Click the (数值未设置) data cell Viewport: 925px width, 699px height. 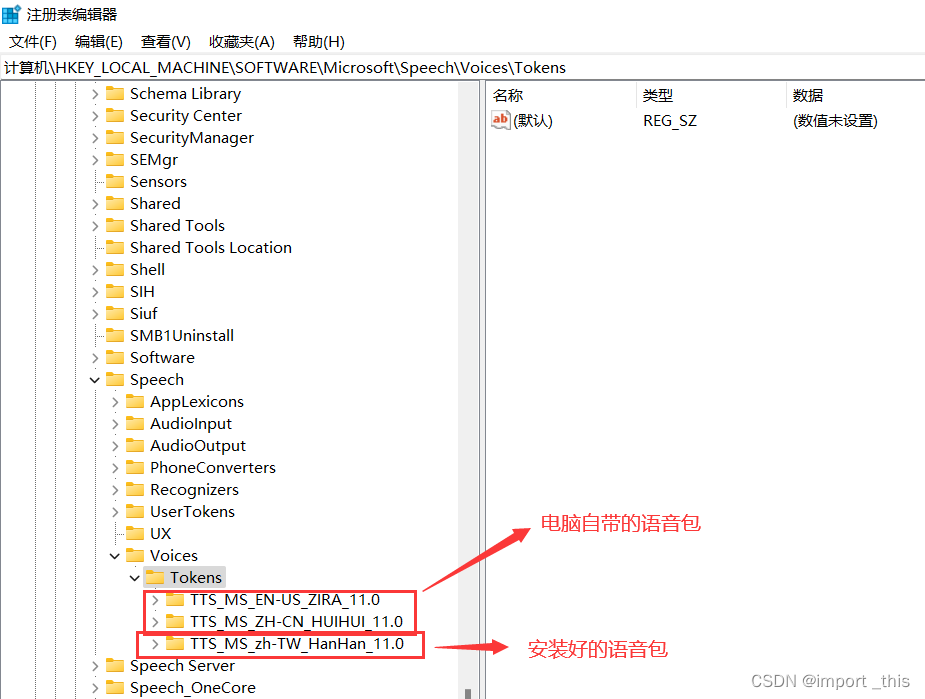835,121
